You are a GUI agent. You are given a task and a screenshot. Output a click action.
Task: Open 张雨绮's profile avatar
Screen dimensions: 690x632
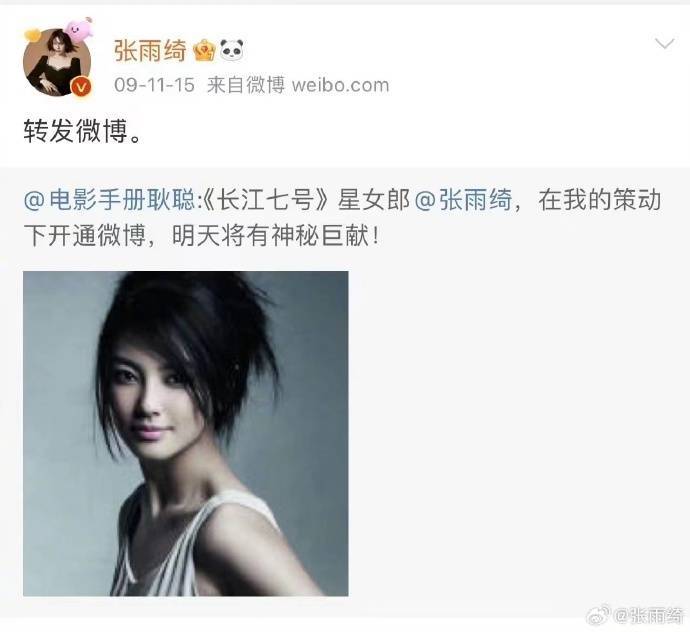(x=57, y=62)
